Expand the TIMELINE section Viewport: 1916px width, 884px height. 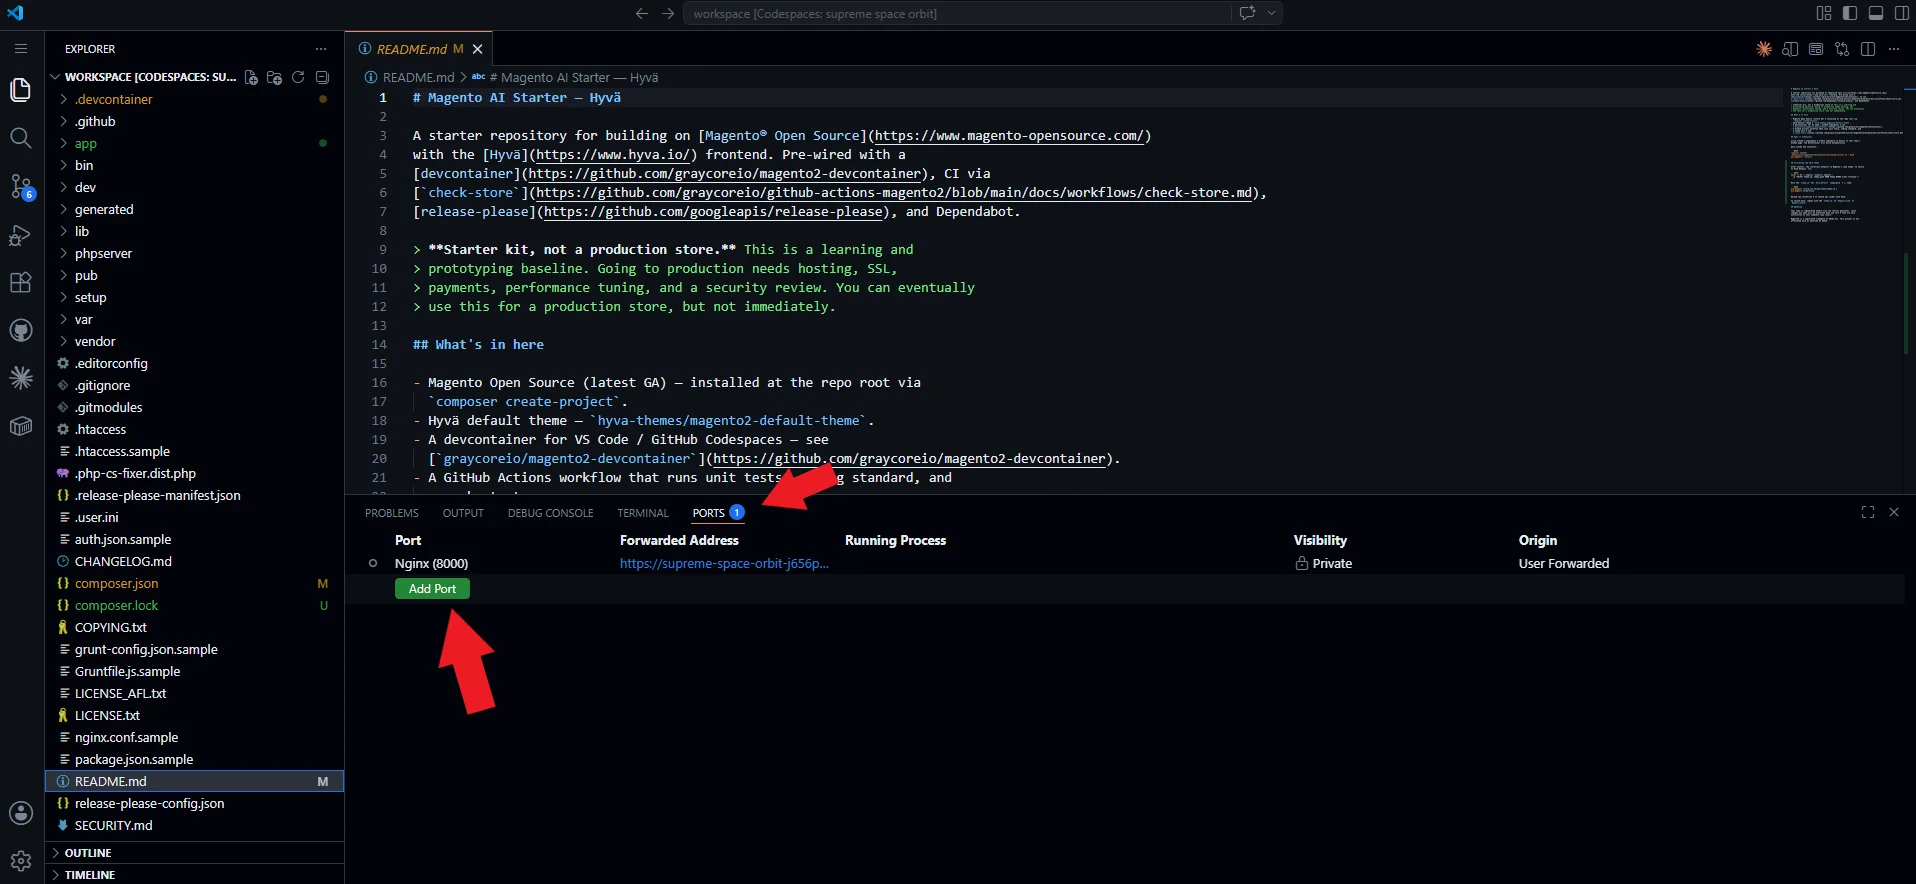(x=195, y=875)
